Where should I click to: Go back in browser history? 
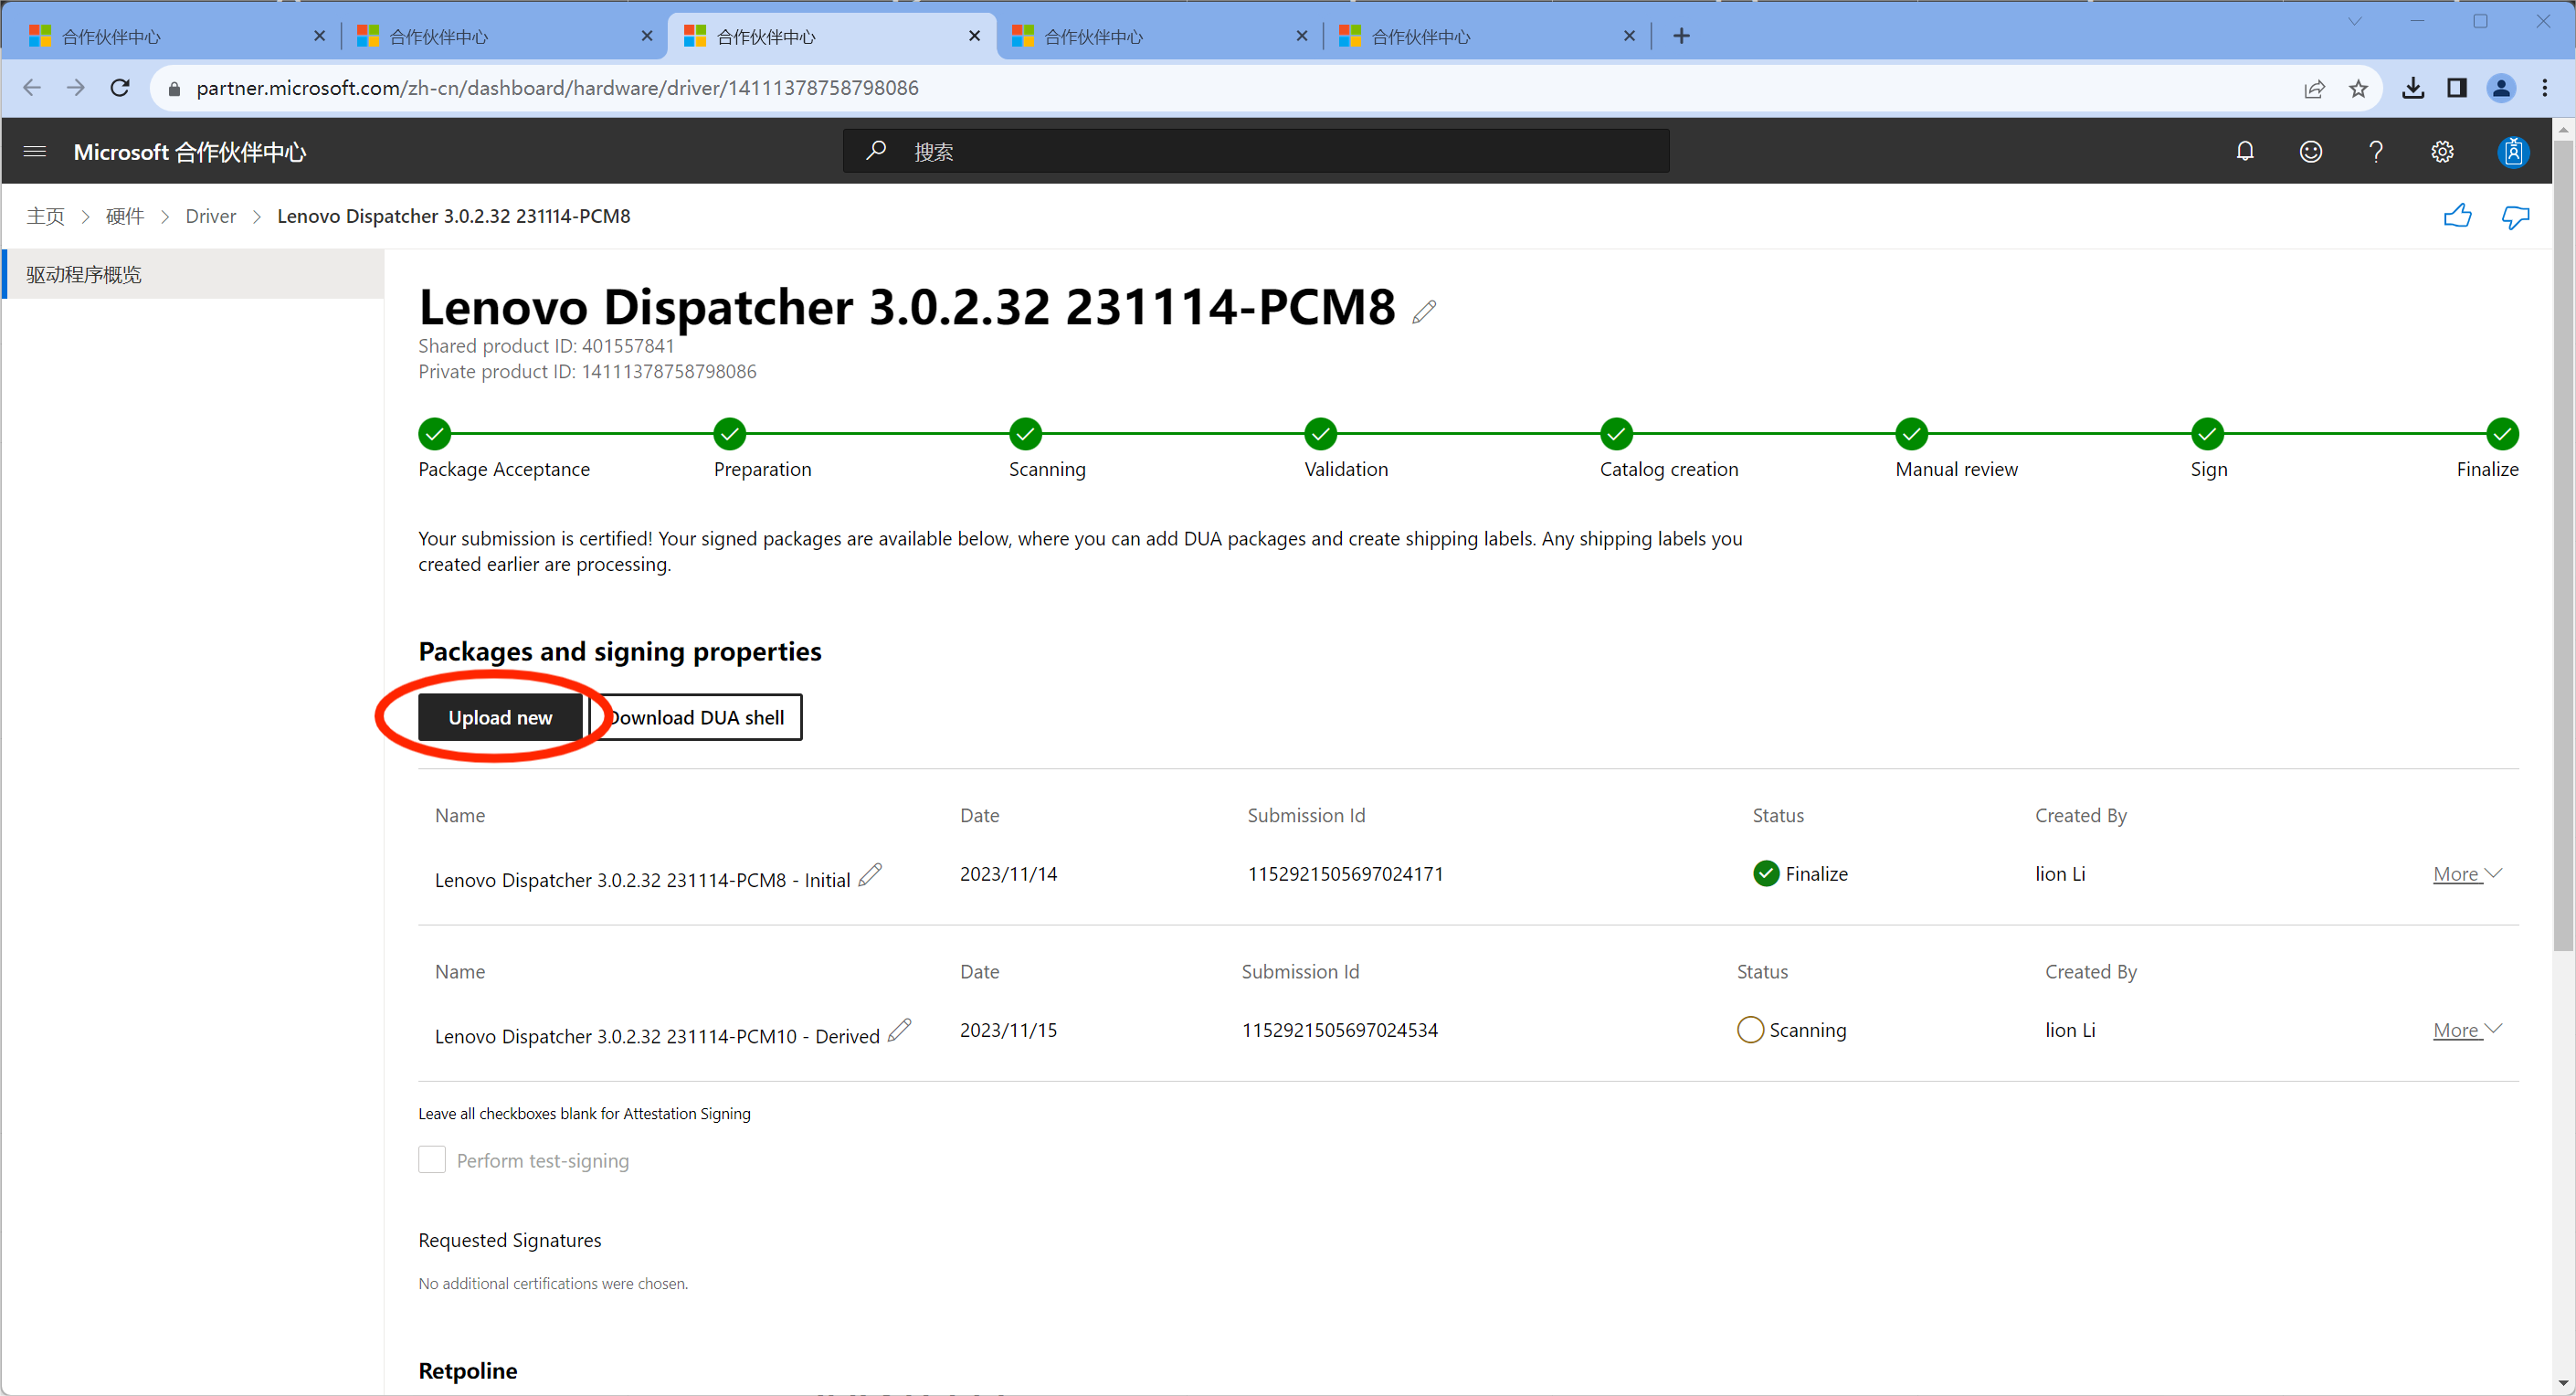click(x=32, y=88)
